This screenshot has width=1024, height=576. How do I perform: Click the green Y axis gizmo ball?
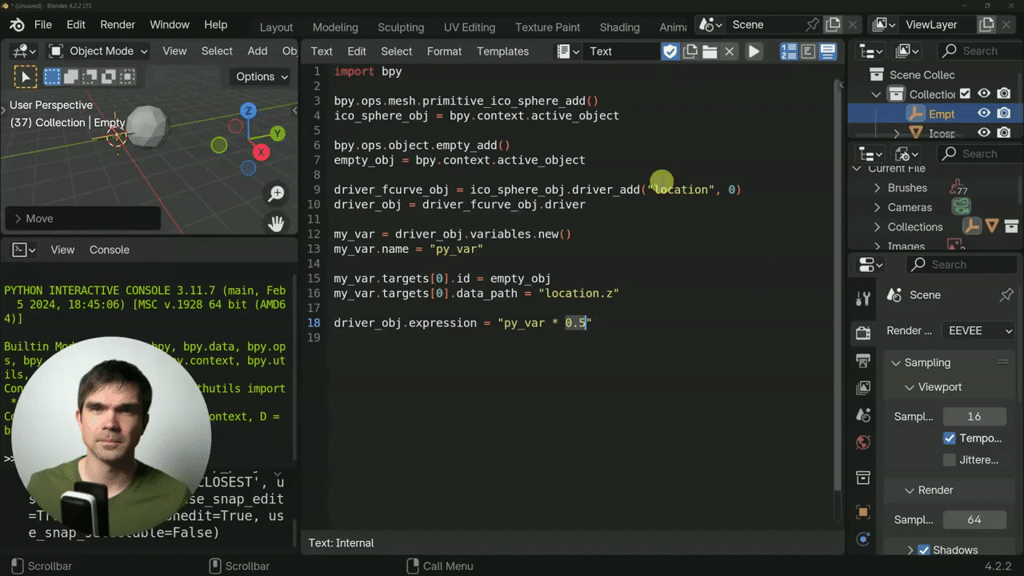[x=278, y=134]
